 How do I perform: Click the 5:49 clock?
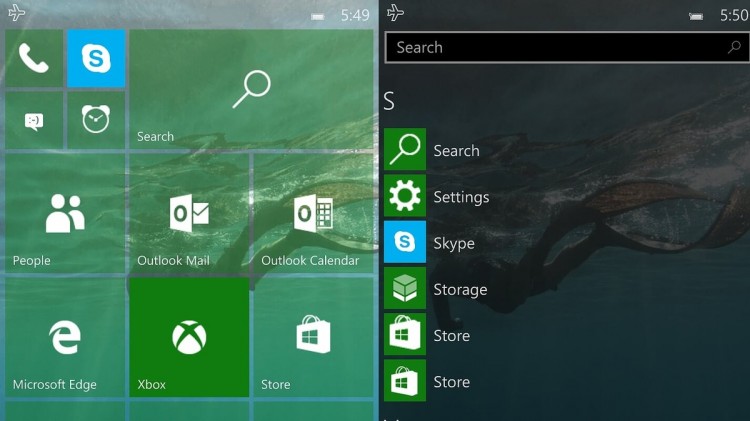pyautogui.click(x=355, y=15)
